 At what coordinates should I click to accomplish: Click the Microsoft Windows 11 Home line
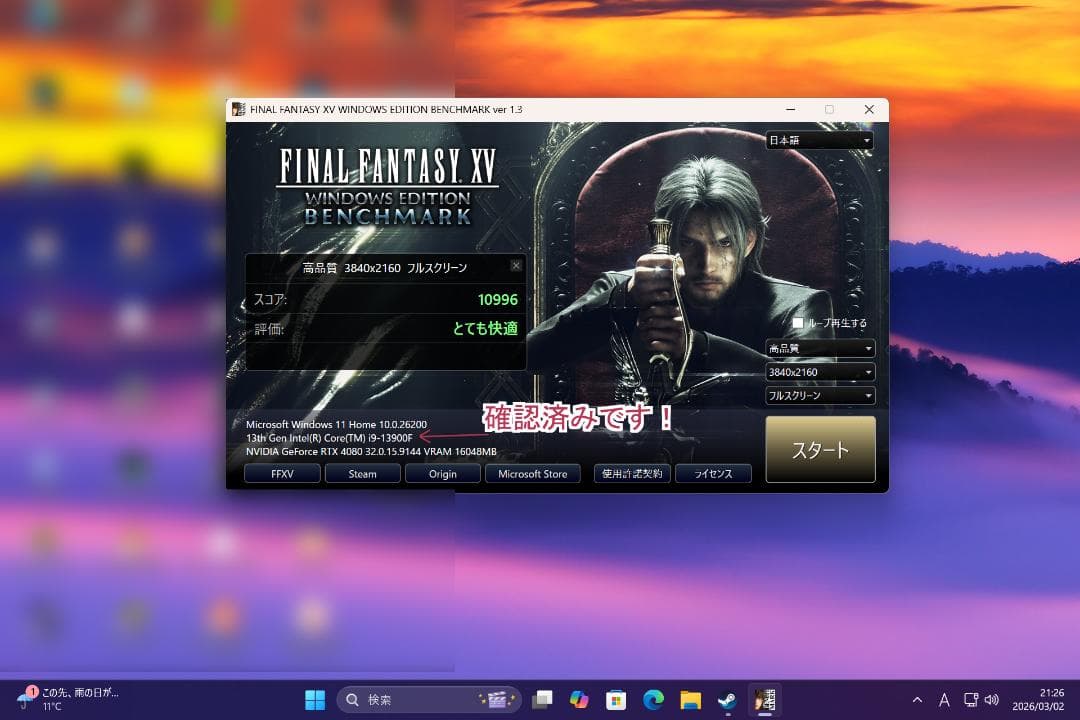pyautogui.click(x=336, y=424)
